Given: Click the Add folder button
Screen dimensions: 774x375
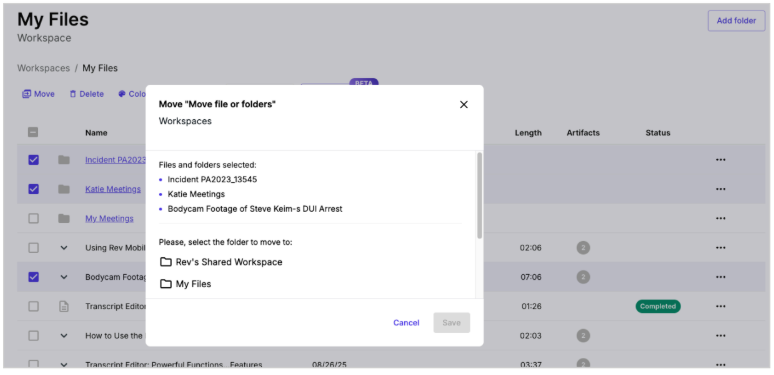Looking at the screenshot, I should 736,21.
